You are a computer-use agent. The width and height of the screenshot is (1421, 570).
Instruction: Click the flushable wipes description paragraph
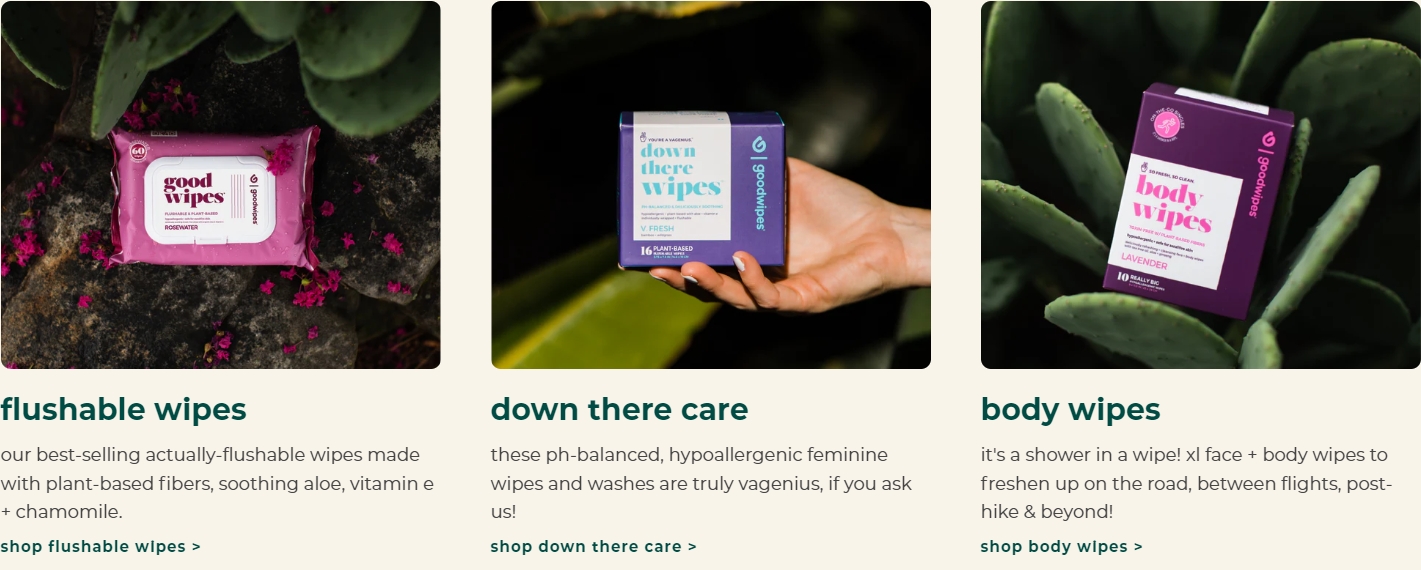[x=217, y=483]
